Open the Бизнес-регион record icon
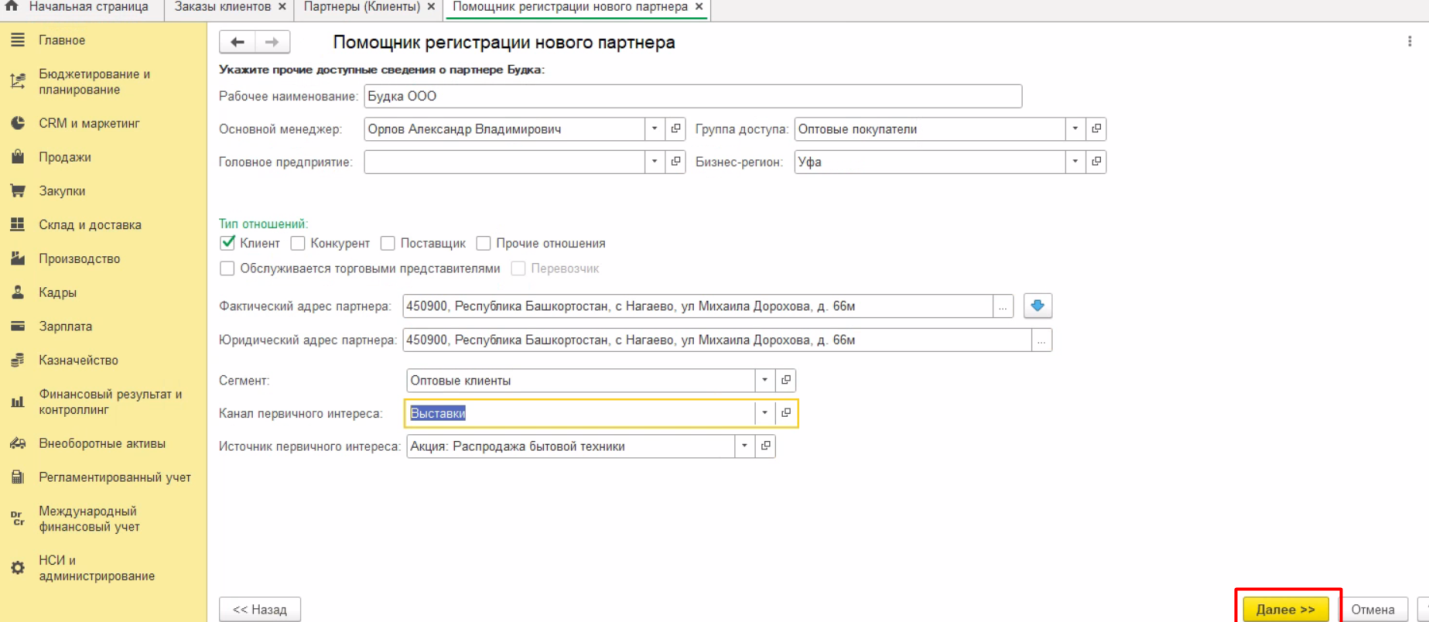The width and height of the screenshot is (1429, 622). (x=1096, y=162)
